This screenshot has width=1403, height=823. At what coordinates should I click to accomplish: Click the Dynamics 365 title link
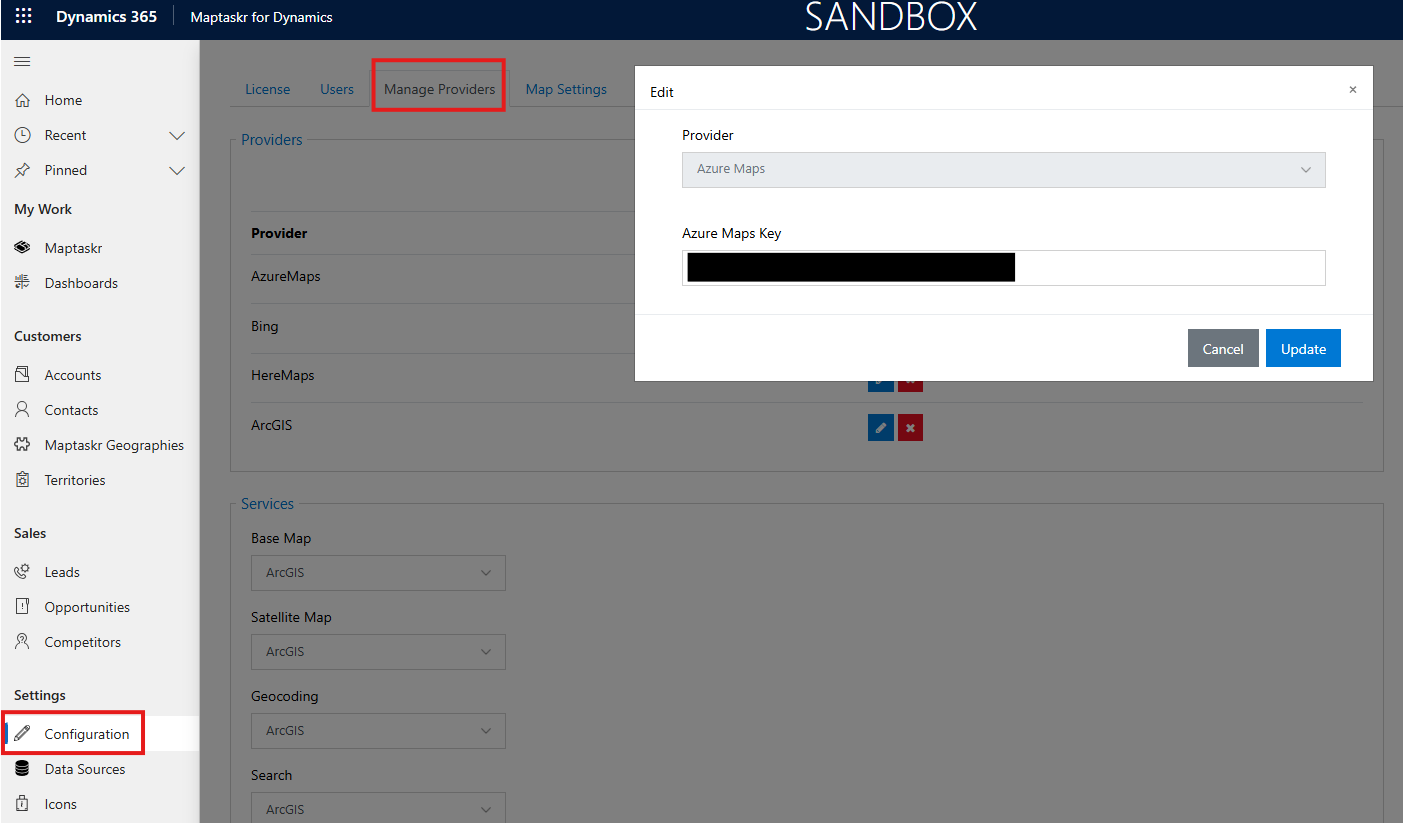click(106, 17)
